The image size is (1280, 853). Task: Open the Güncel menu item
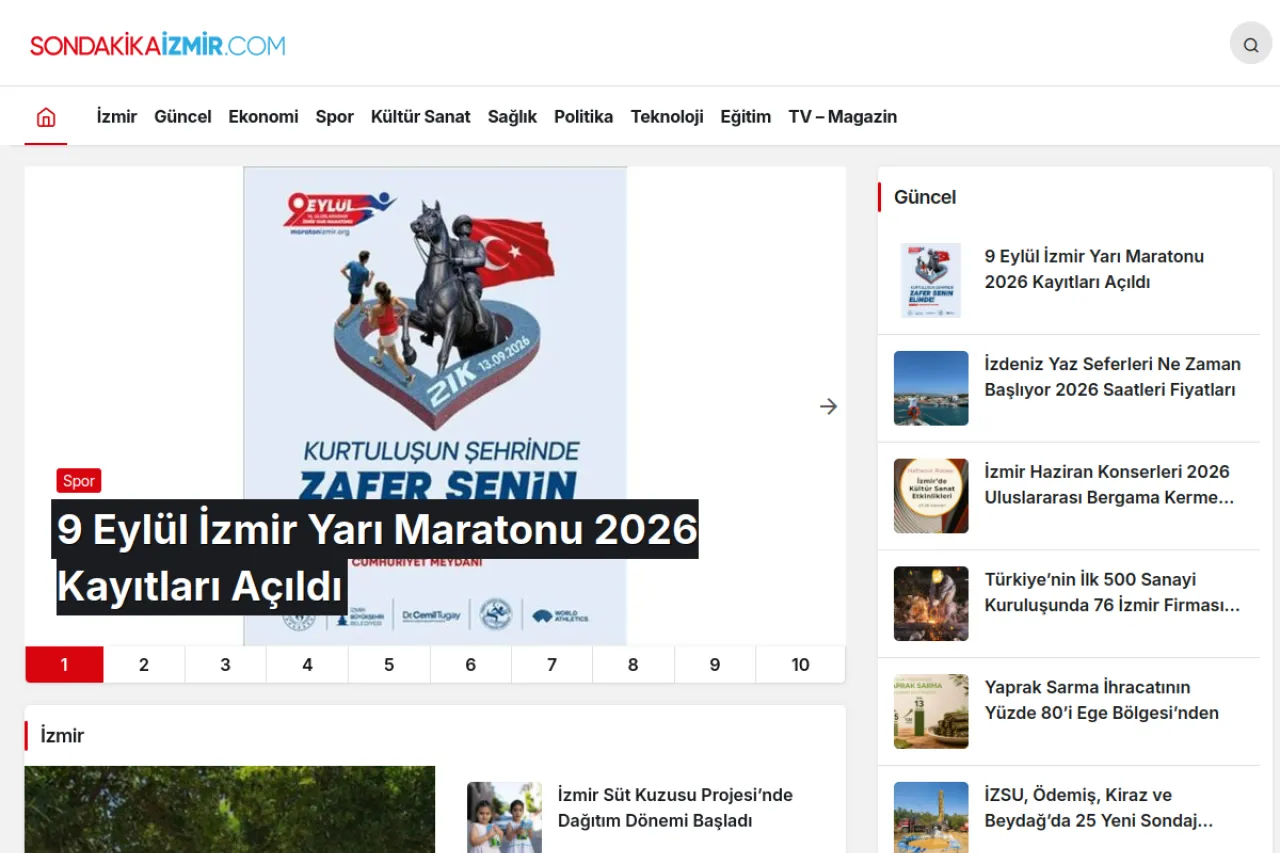click(183, 116)
